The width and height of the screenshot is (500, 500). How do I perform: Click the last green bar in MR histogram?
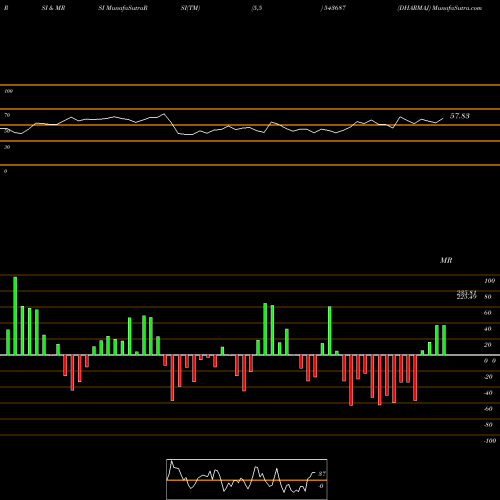[444, 340]
